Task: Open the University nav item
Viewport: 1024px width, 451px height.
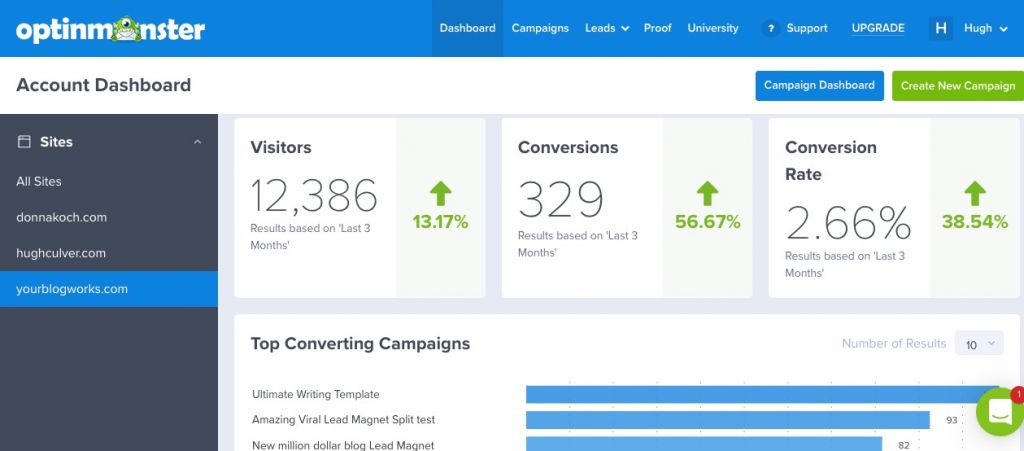Action: pos(713,28)
